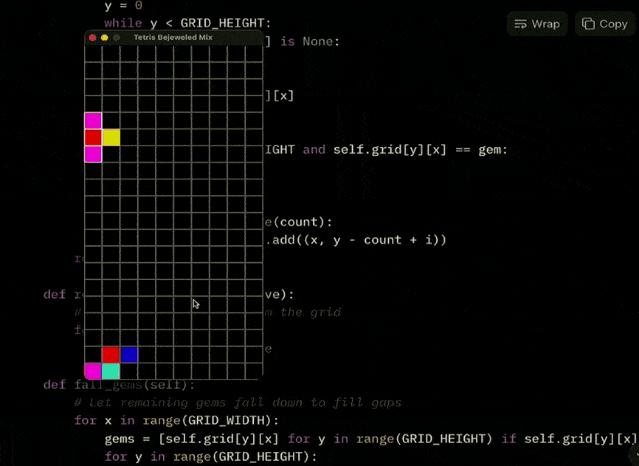Copy the code block contents

point(605,24)
